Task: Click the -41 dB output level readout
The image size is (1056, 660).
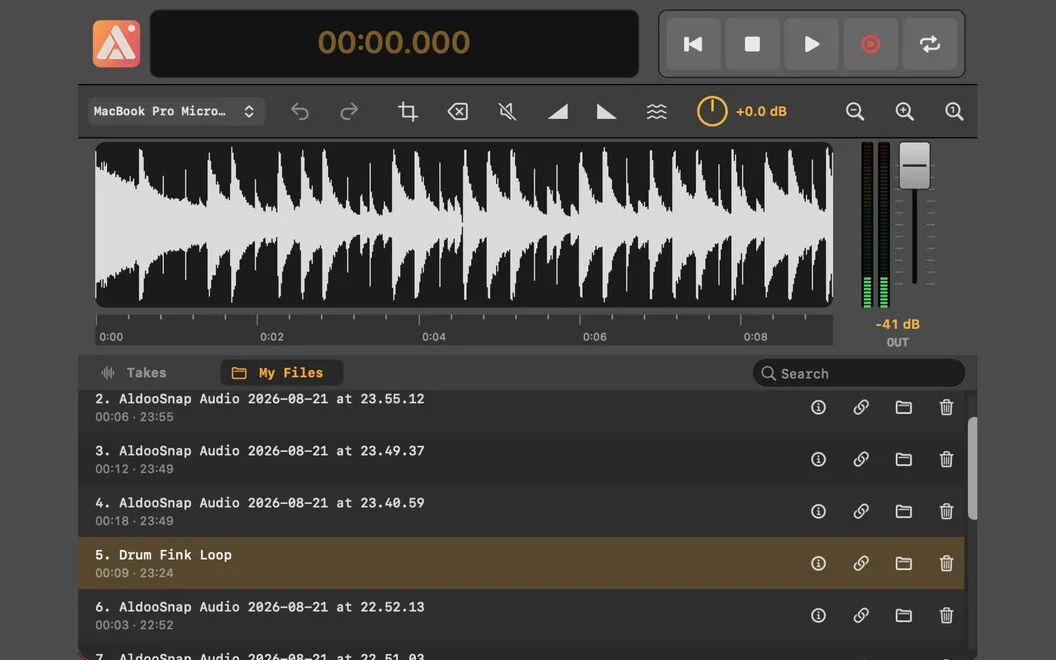Action: tap(897, 325)
